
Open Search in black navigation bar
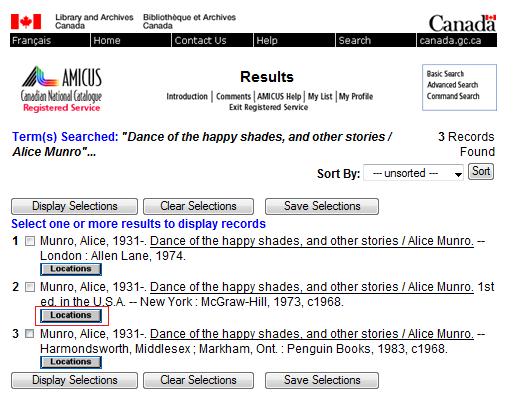tap(354, 40)
